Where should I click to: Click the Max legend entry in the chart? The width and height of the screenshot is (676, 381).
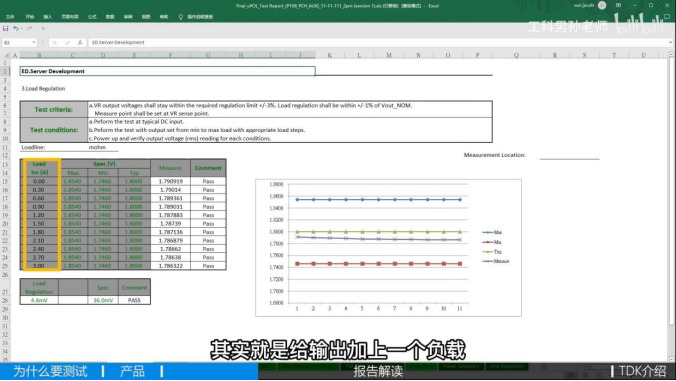tap(492, 232)
